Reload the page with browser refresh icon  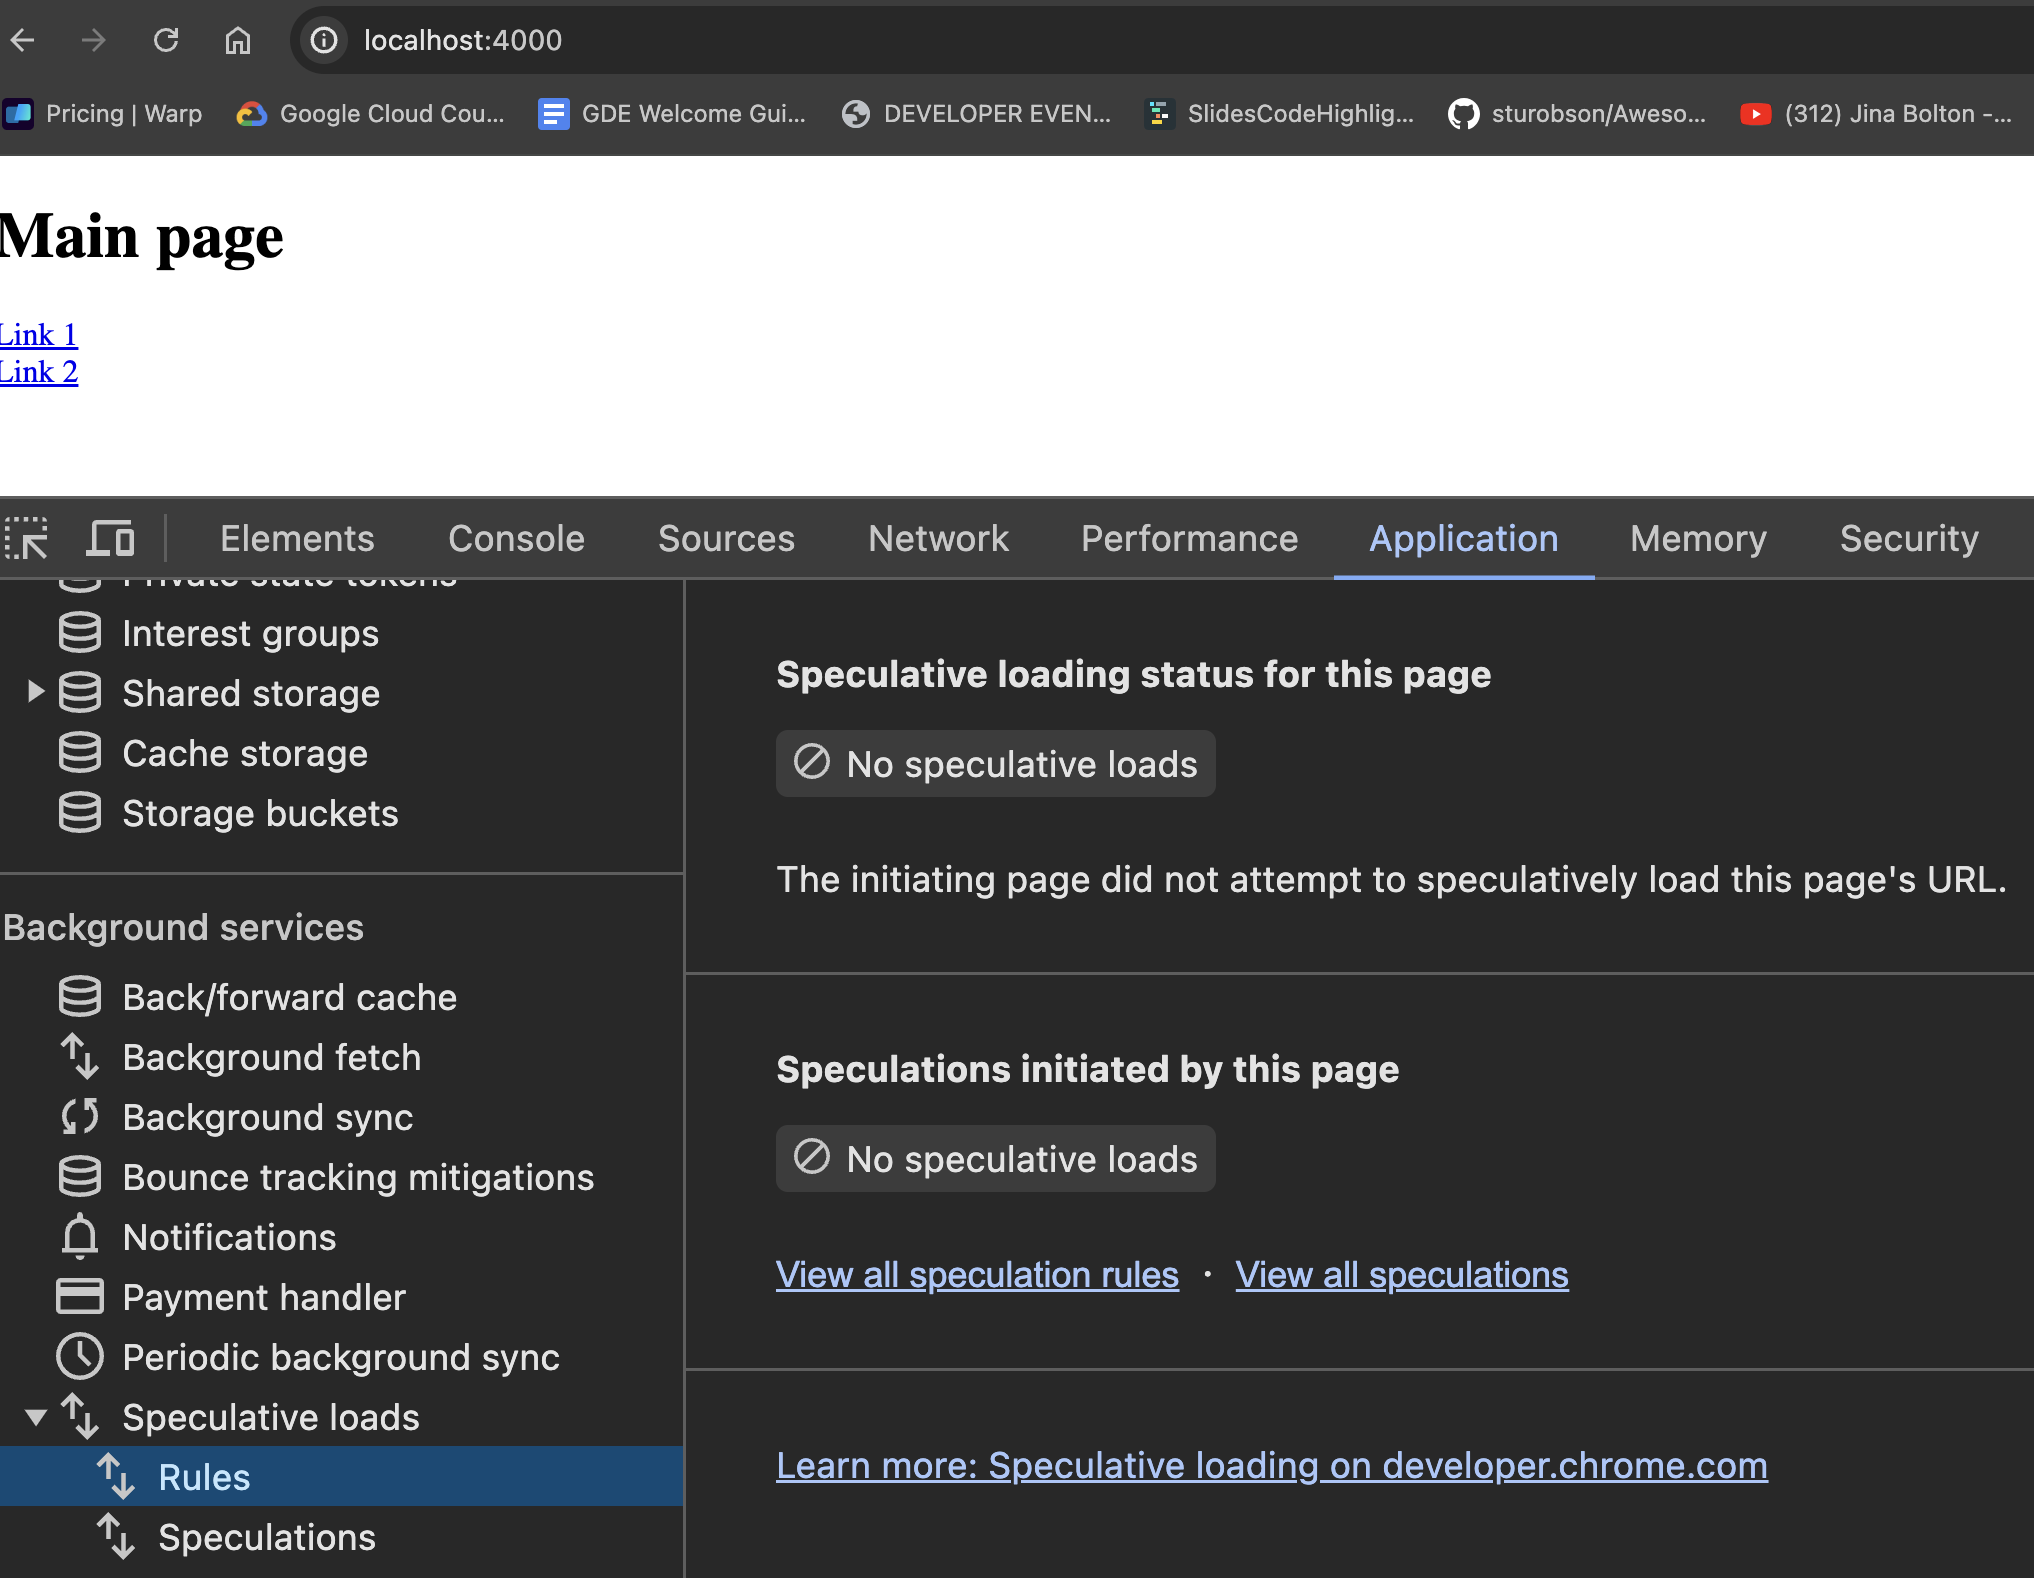point(166,40)
